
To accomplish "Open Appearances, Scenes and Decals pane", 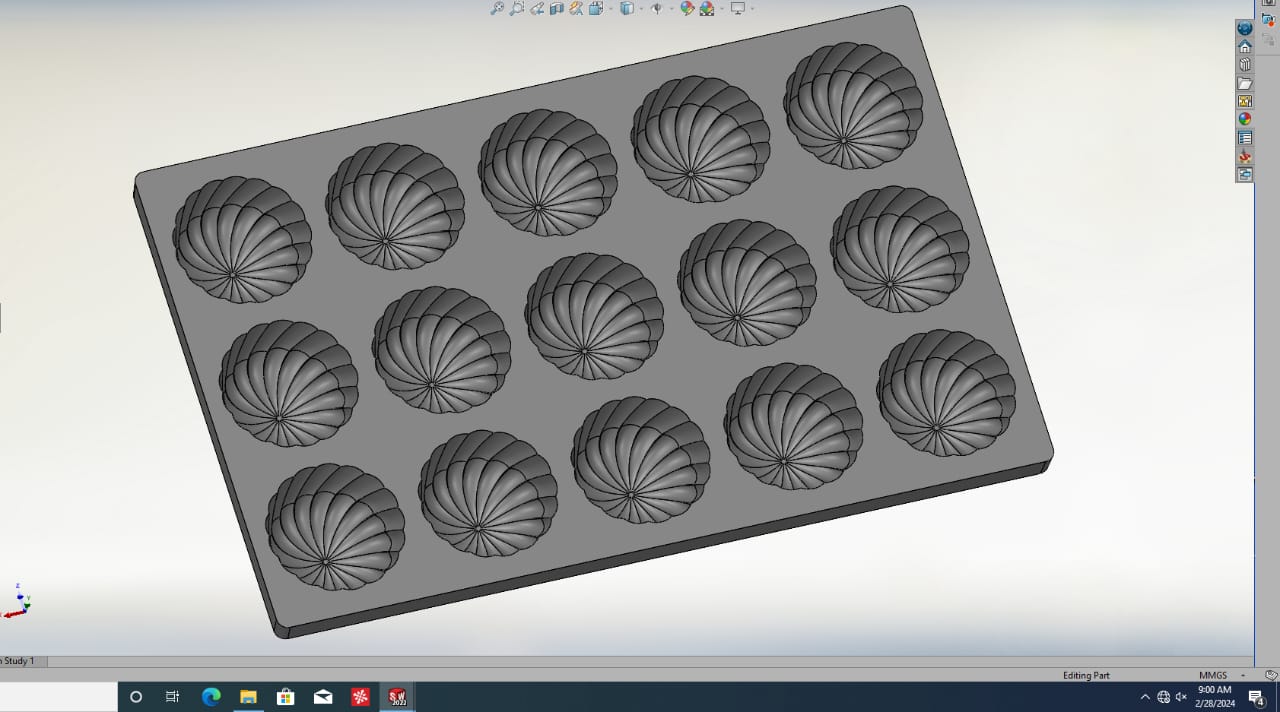I will pyautogui.click(x=1245, y=119).
